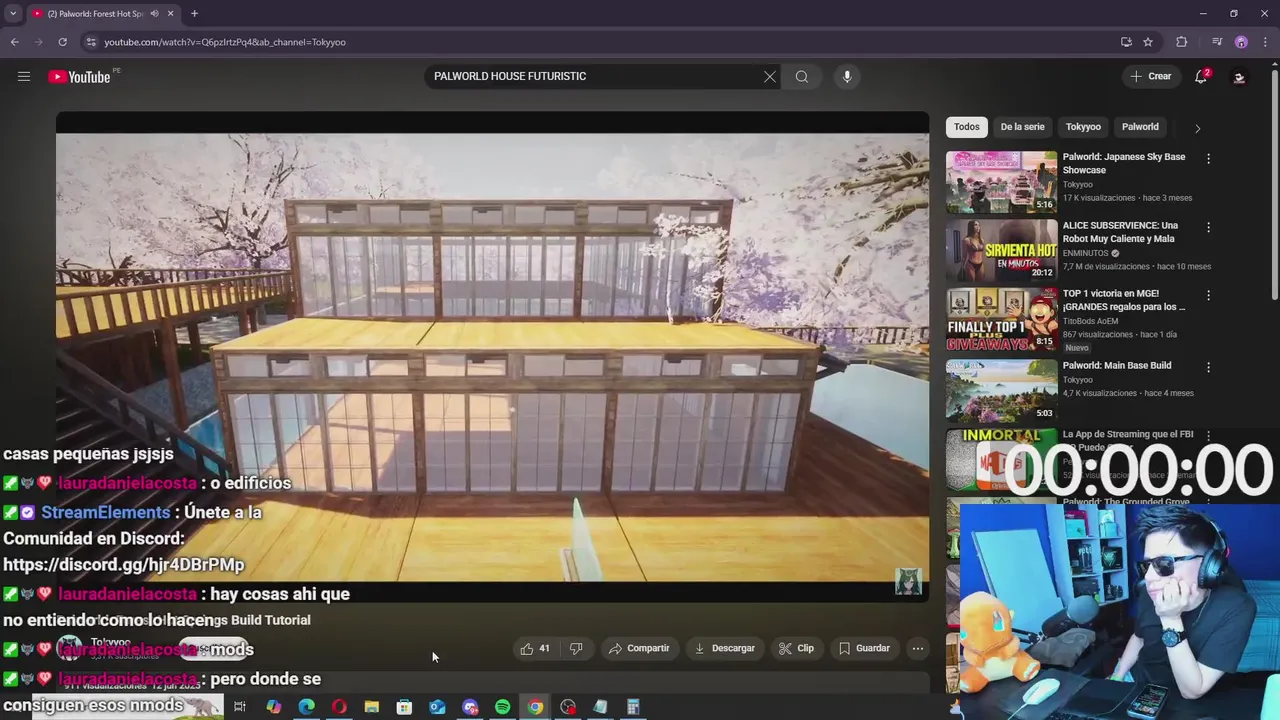Open options menu for ALICE SUBSERVIENCE video
This screenshot has height=720, width=1280.
(1208, 227)
